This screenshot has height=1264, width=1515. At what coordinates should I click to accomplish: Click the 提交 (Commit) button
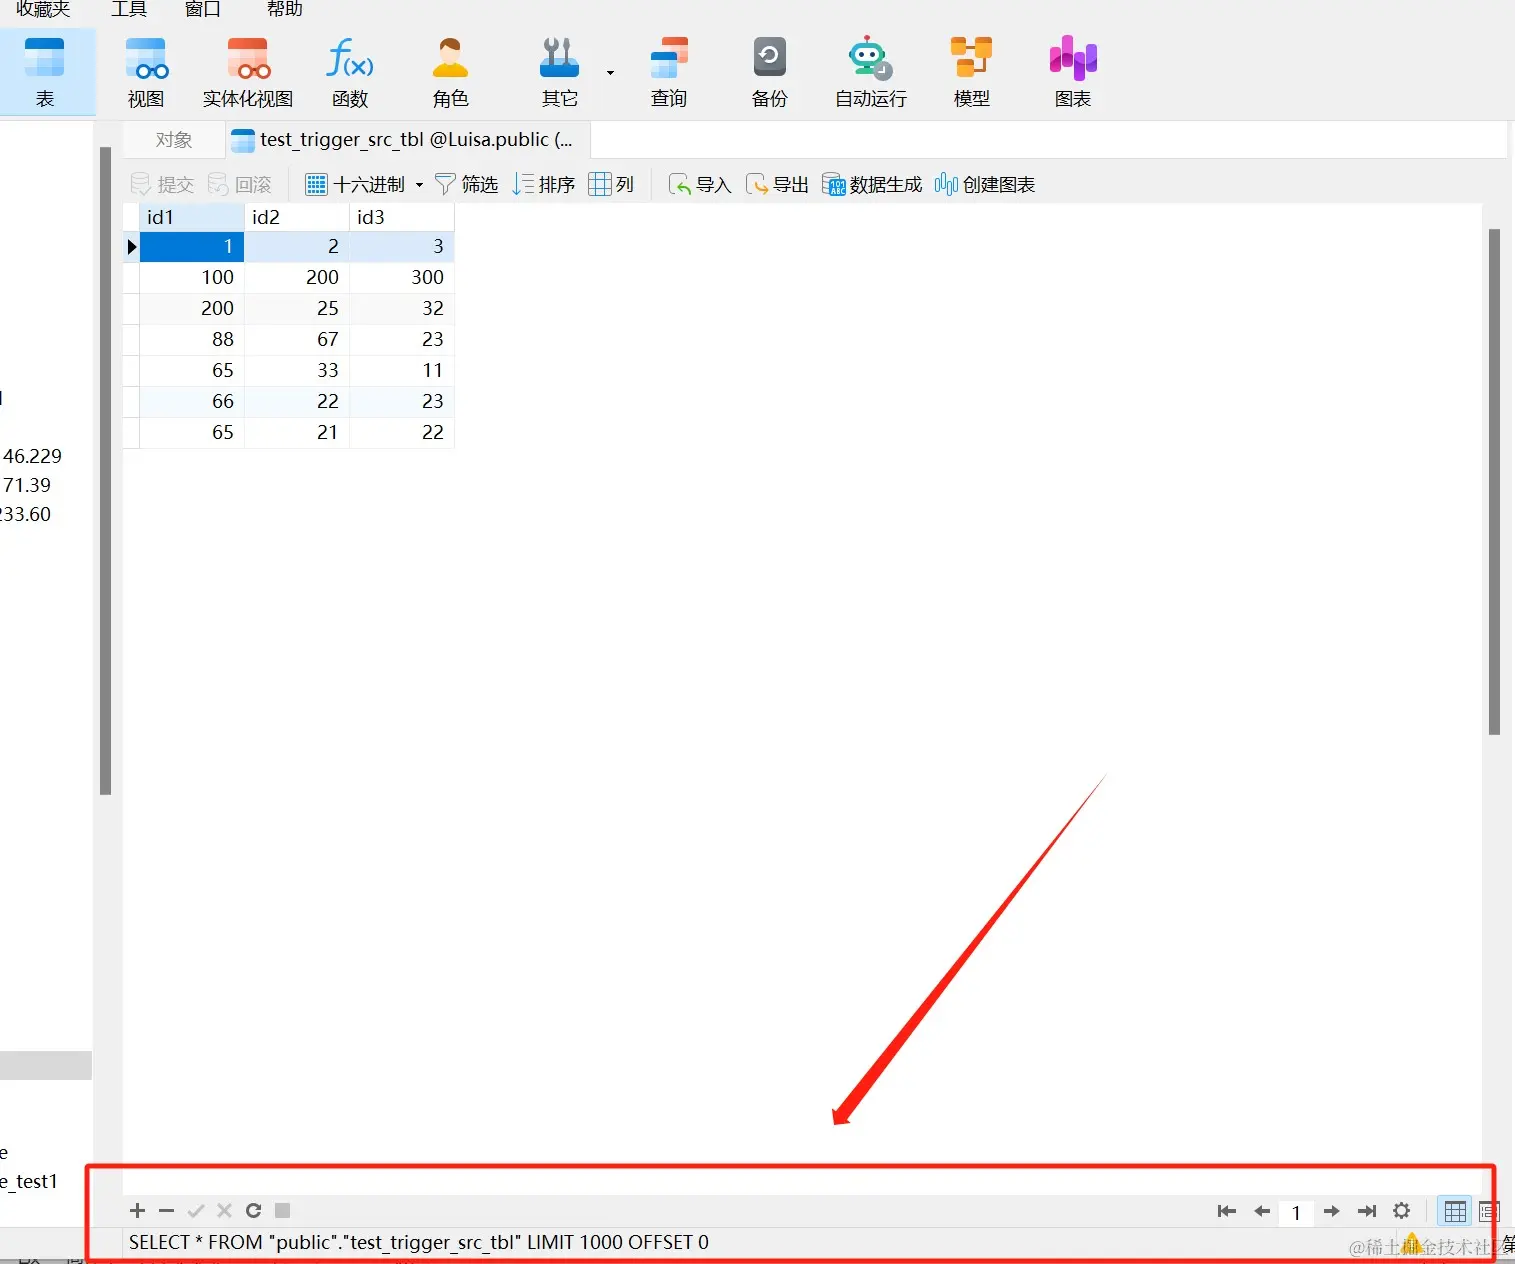[x=162, y=184]
